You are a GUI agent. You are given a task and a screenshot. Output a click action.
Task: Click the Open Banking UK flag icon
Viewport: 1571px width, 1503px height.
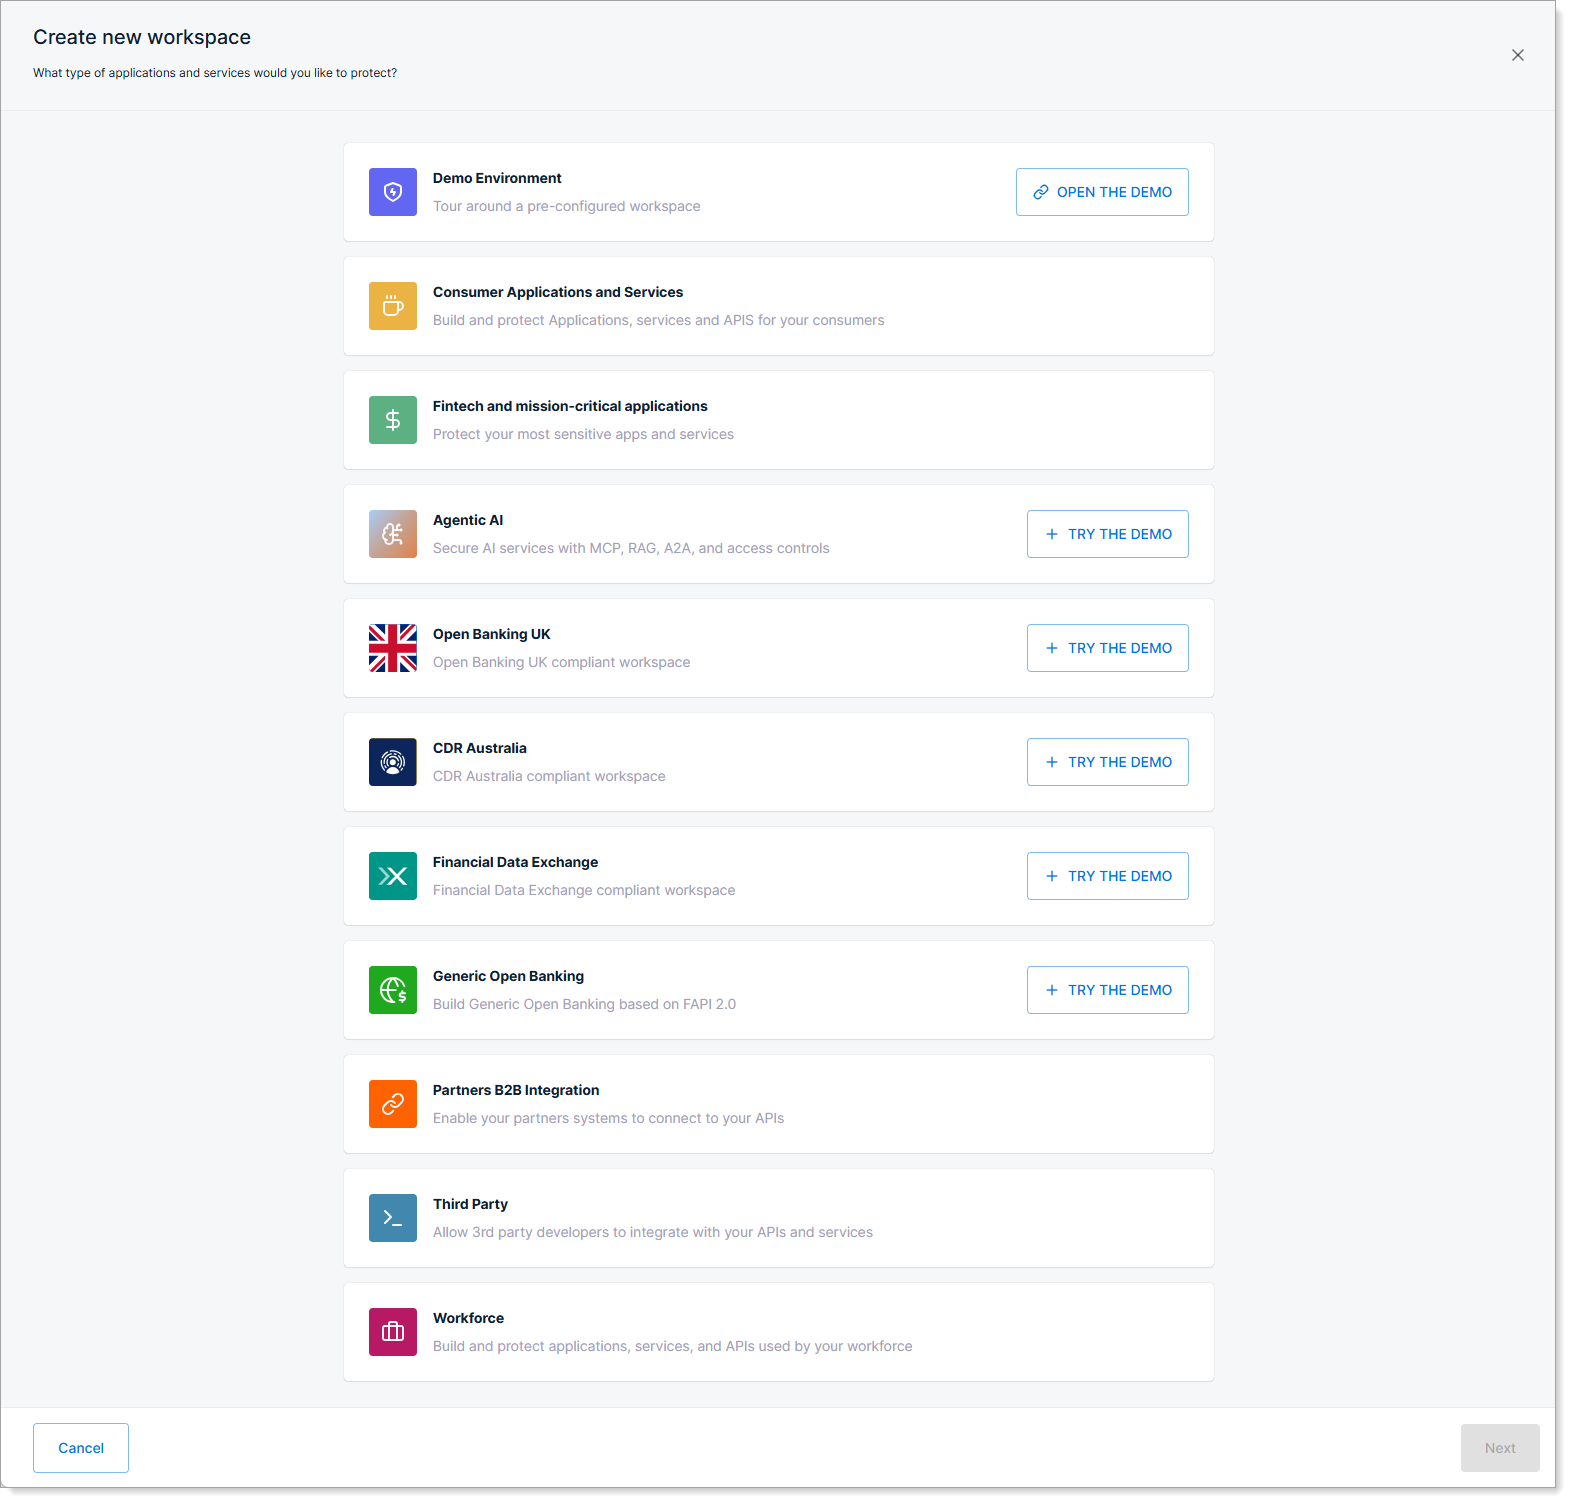(x=392, y=648)
